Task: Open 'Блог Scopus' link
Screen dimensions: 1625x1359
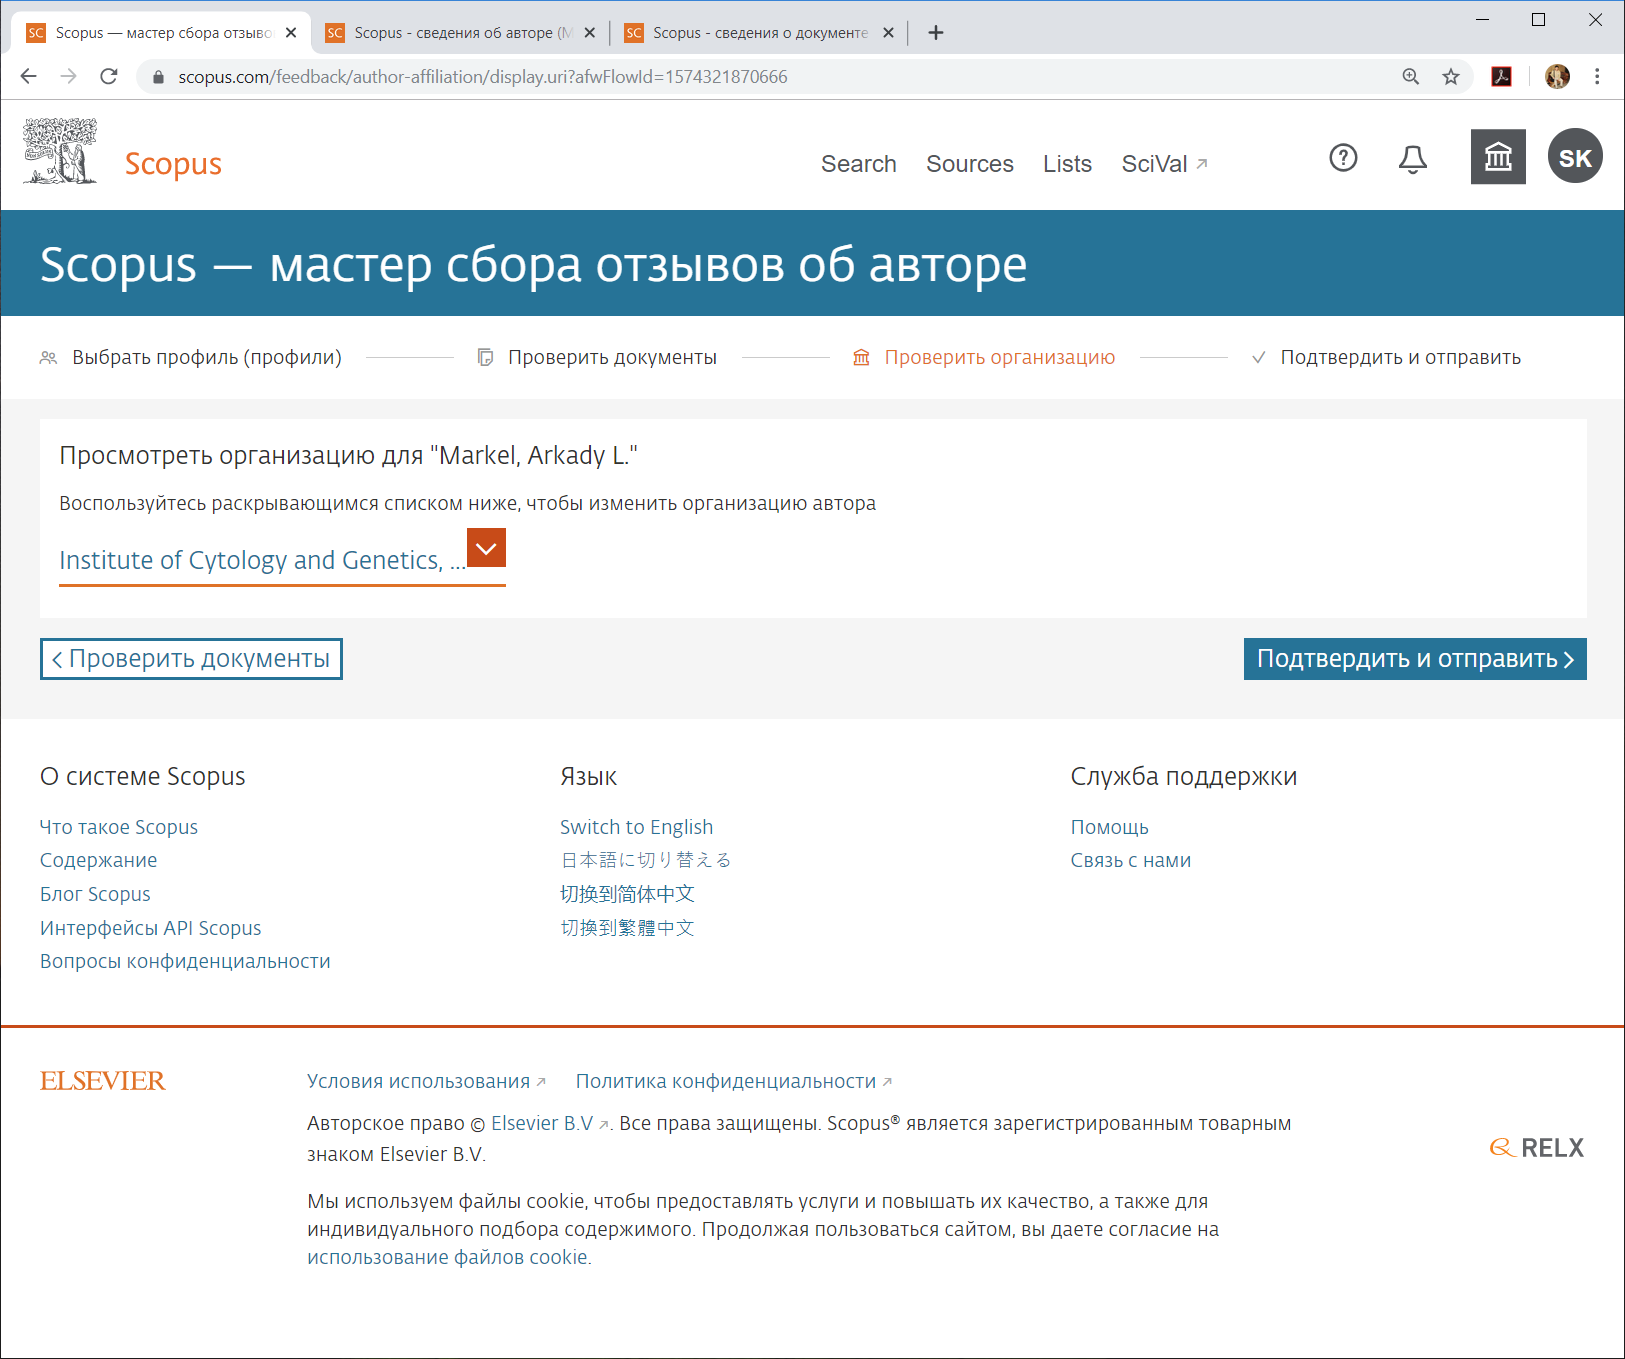Action: coord(95,894)
